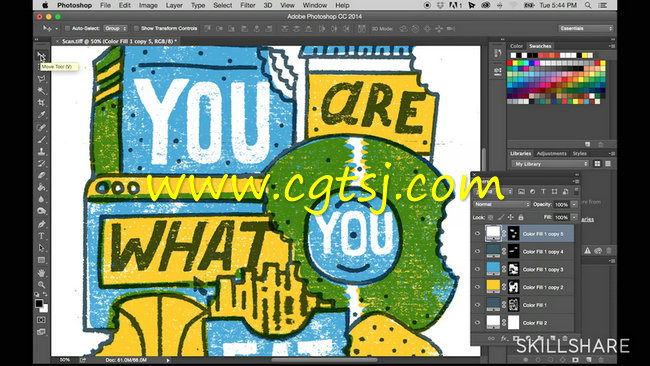Viewport: 650px width, 366px height.
Task: Select the Pen tool
Action: point(41,224)
